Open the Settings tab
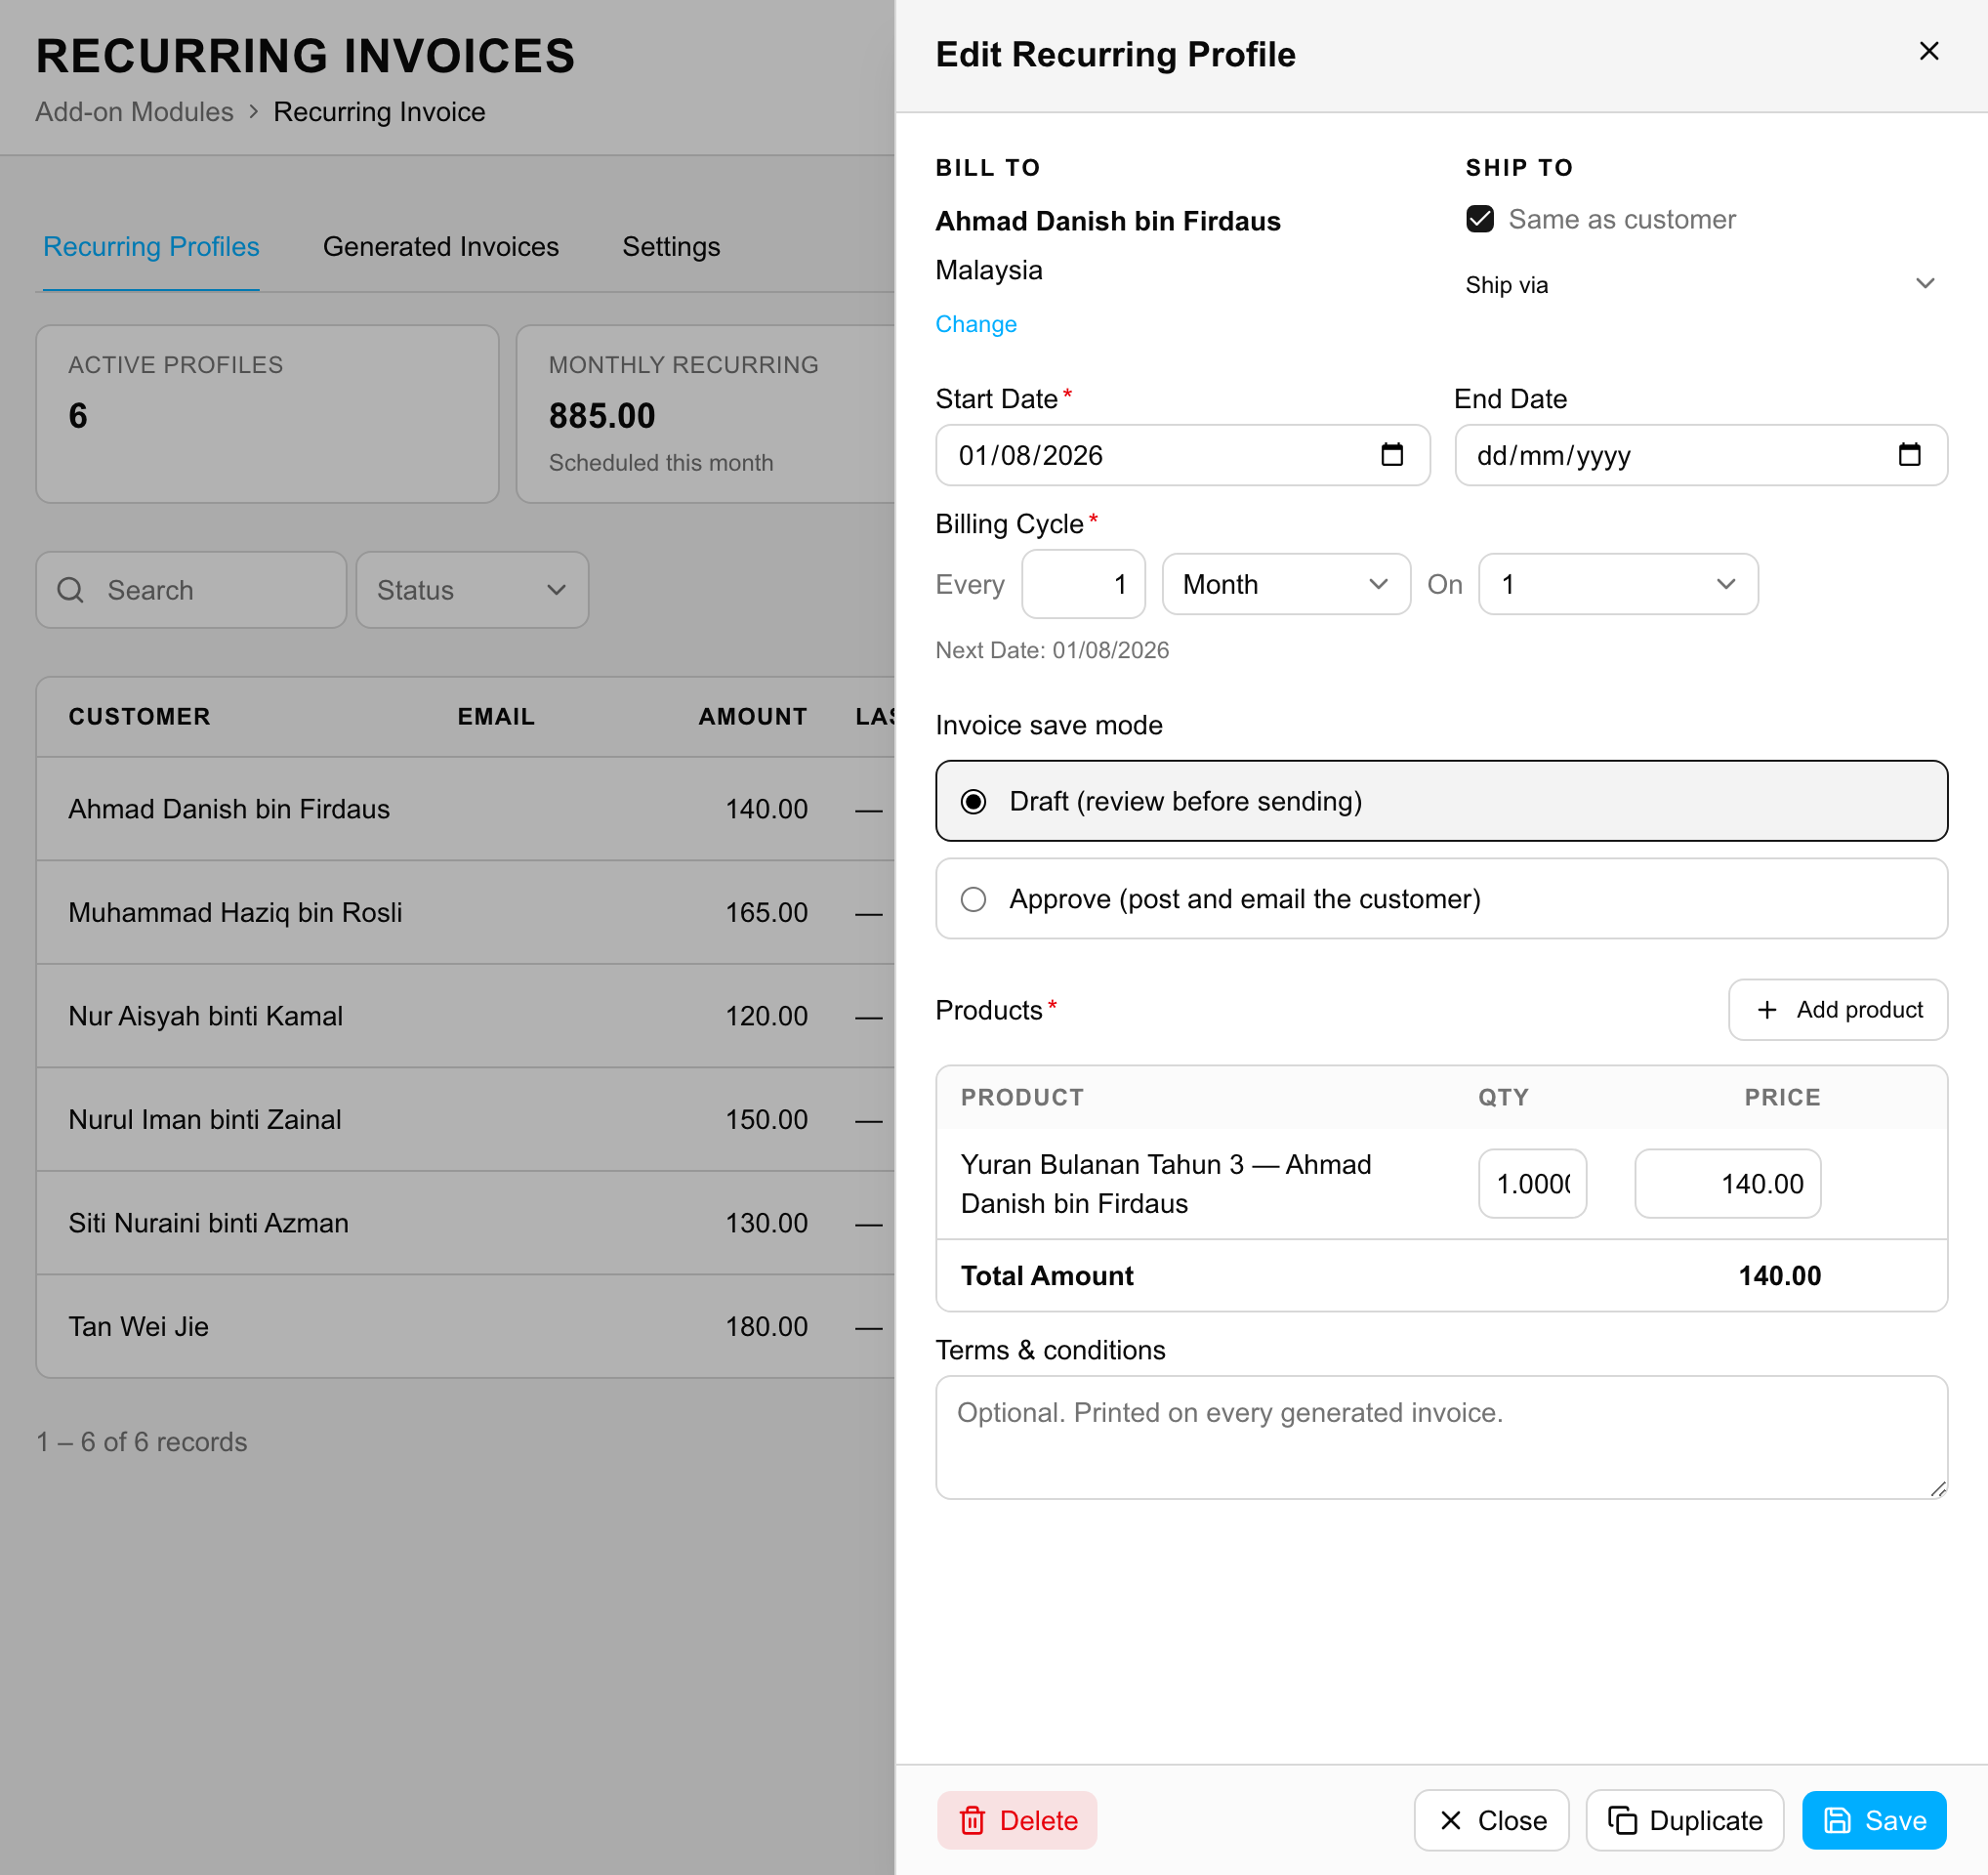Screen dimensions: 1988x1875 pyautogui.click(x=671, y=246)
